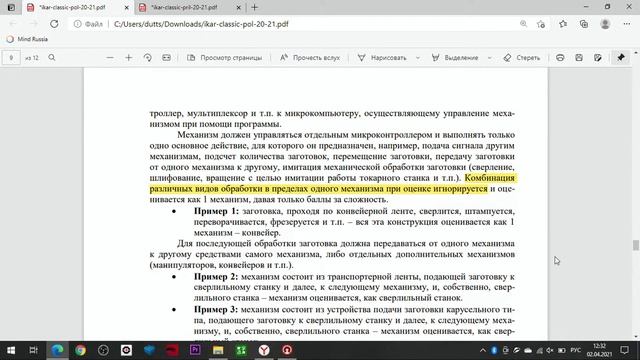Image resolution: width=640 pixels, height=360 pixels.
Task: Zoom in with the plus button
Action: [129, 58]
